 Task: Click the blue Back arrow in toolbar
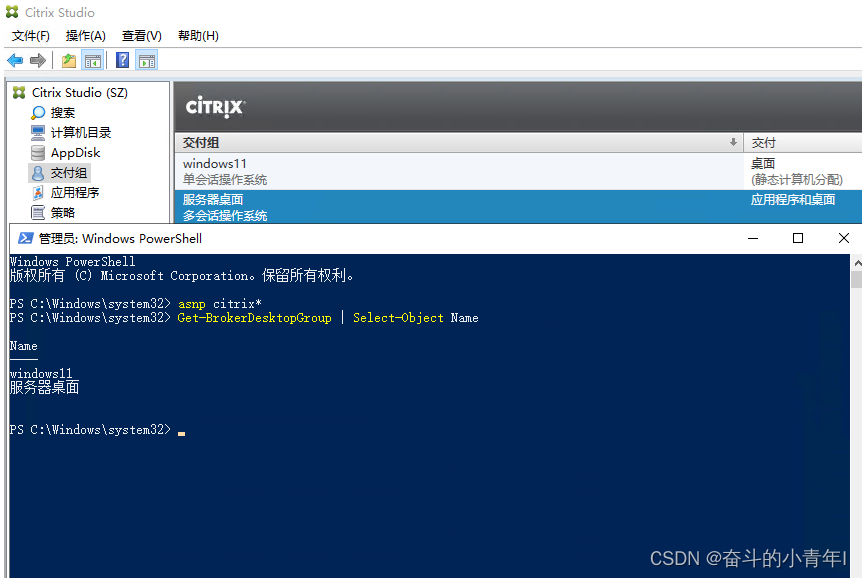pyautogui.click(x=15, y=61)
